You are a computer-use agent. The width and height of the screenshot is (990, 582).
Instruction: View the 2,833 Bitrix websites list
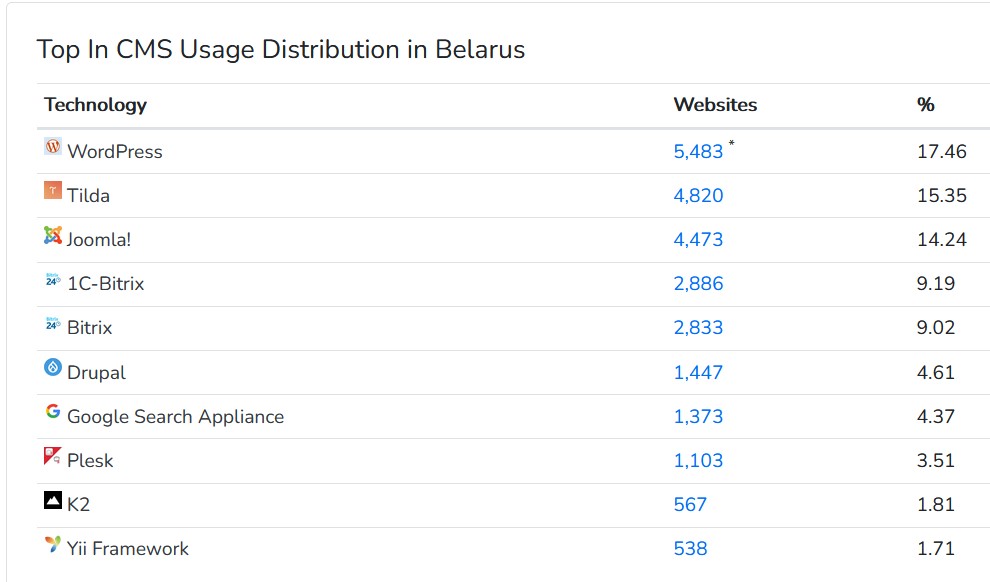698,328
